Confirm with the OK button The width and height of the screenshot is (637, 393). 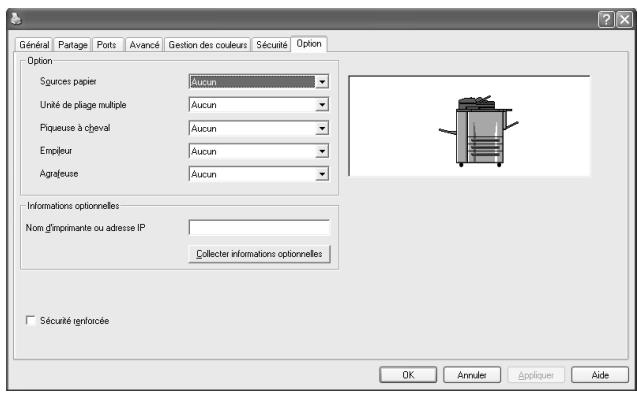pos(408,375)
